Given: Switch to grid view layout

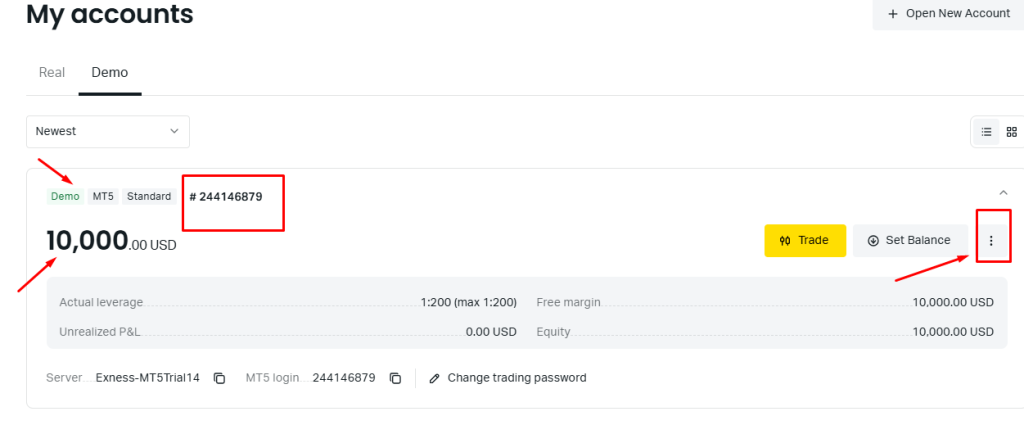Looking at the screenshot, I should tap(1011, 132).
